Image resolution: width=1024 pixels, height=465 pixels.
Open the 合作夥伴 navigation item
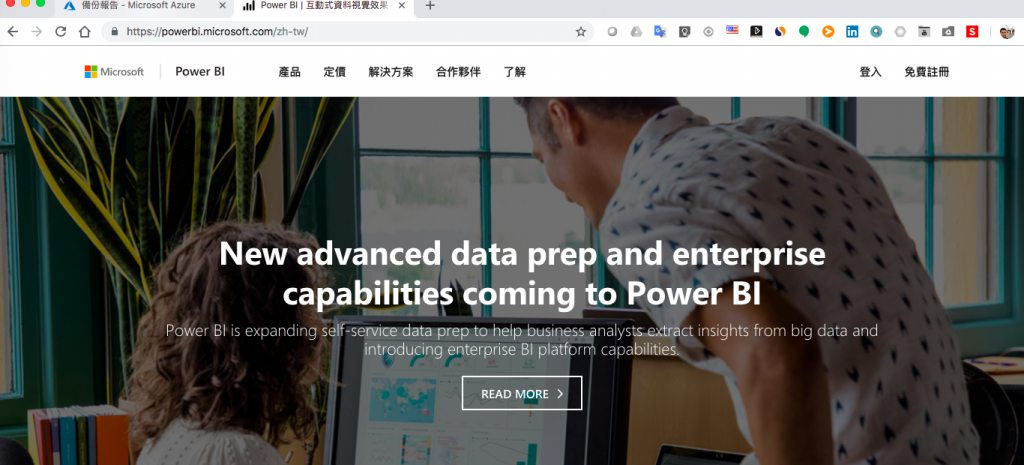pyautogui.click(x=458, y=72)
